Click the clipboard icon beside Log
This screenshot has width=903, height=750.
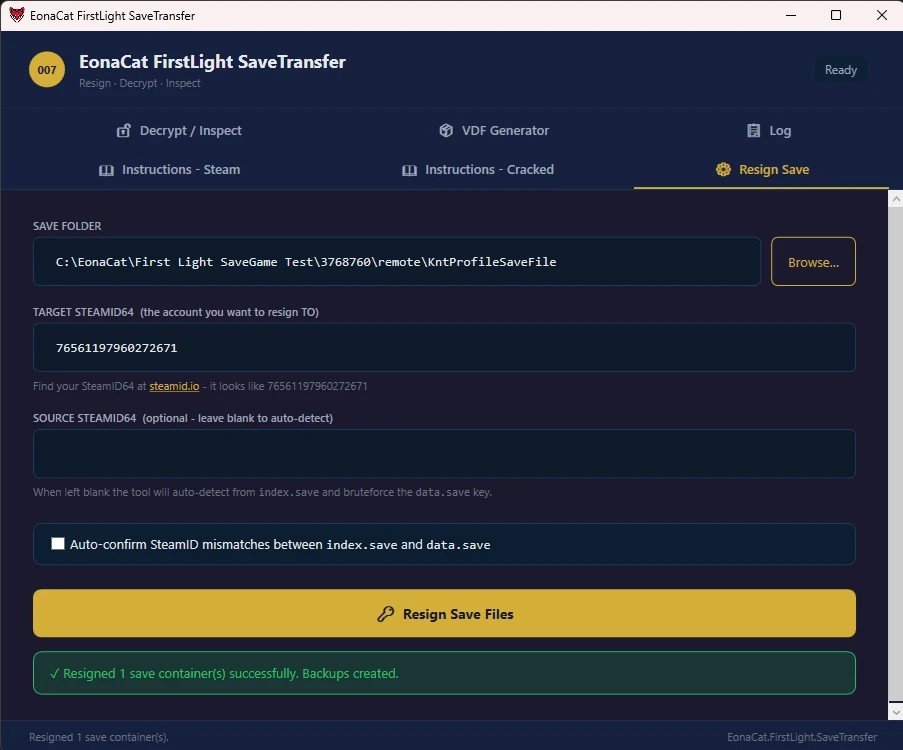(x=753, y=131)
